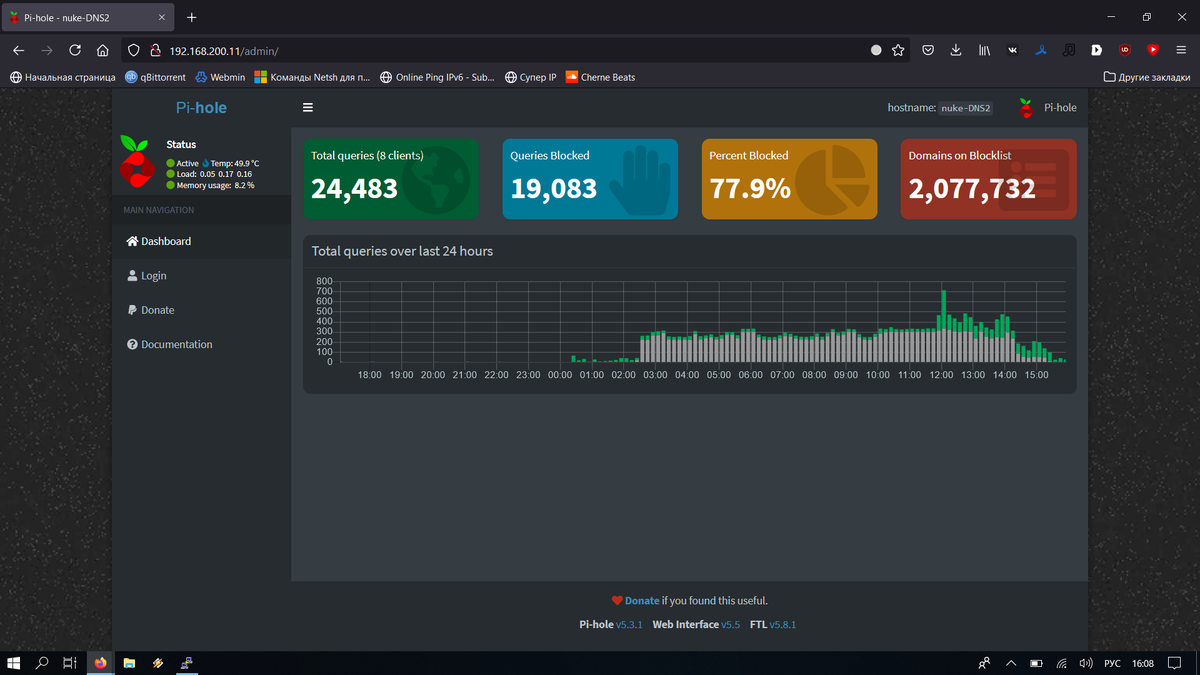Image resolution: width=1200 pixels, height=675 pixels.
Task: Open Windows taskbar search
Action: pyautogui.click(x=42, y=662)
